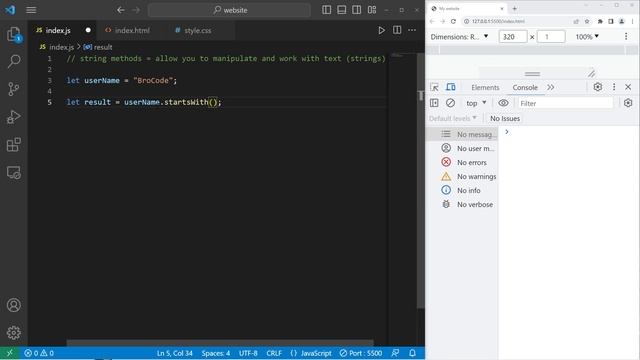Activate the inspect element picker in DevTools
640x360 pixels.
pyautogui.click(x=434, y=87)
